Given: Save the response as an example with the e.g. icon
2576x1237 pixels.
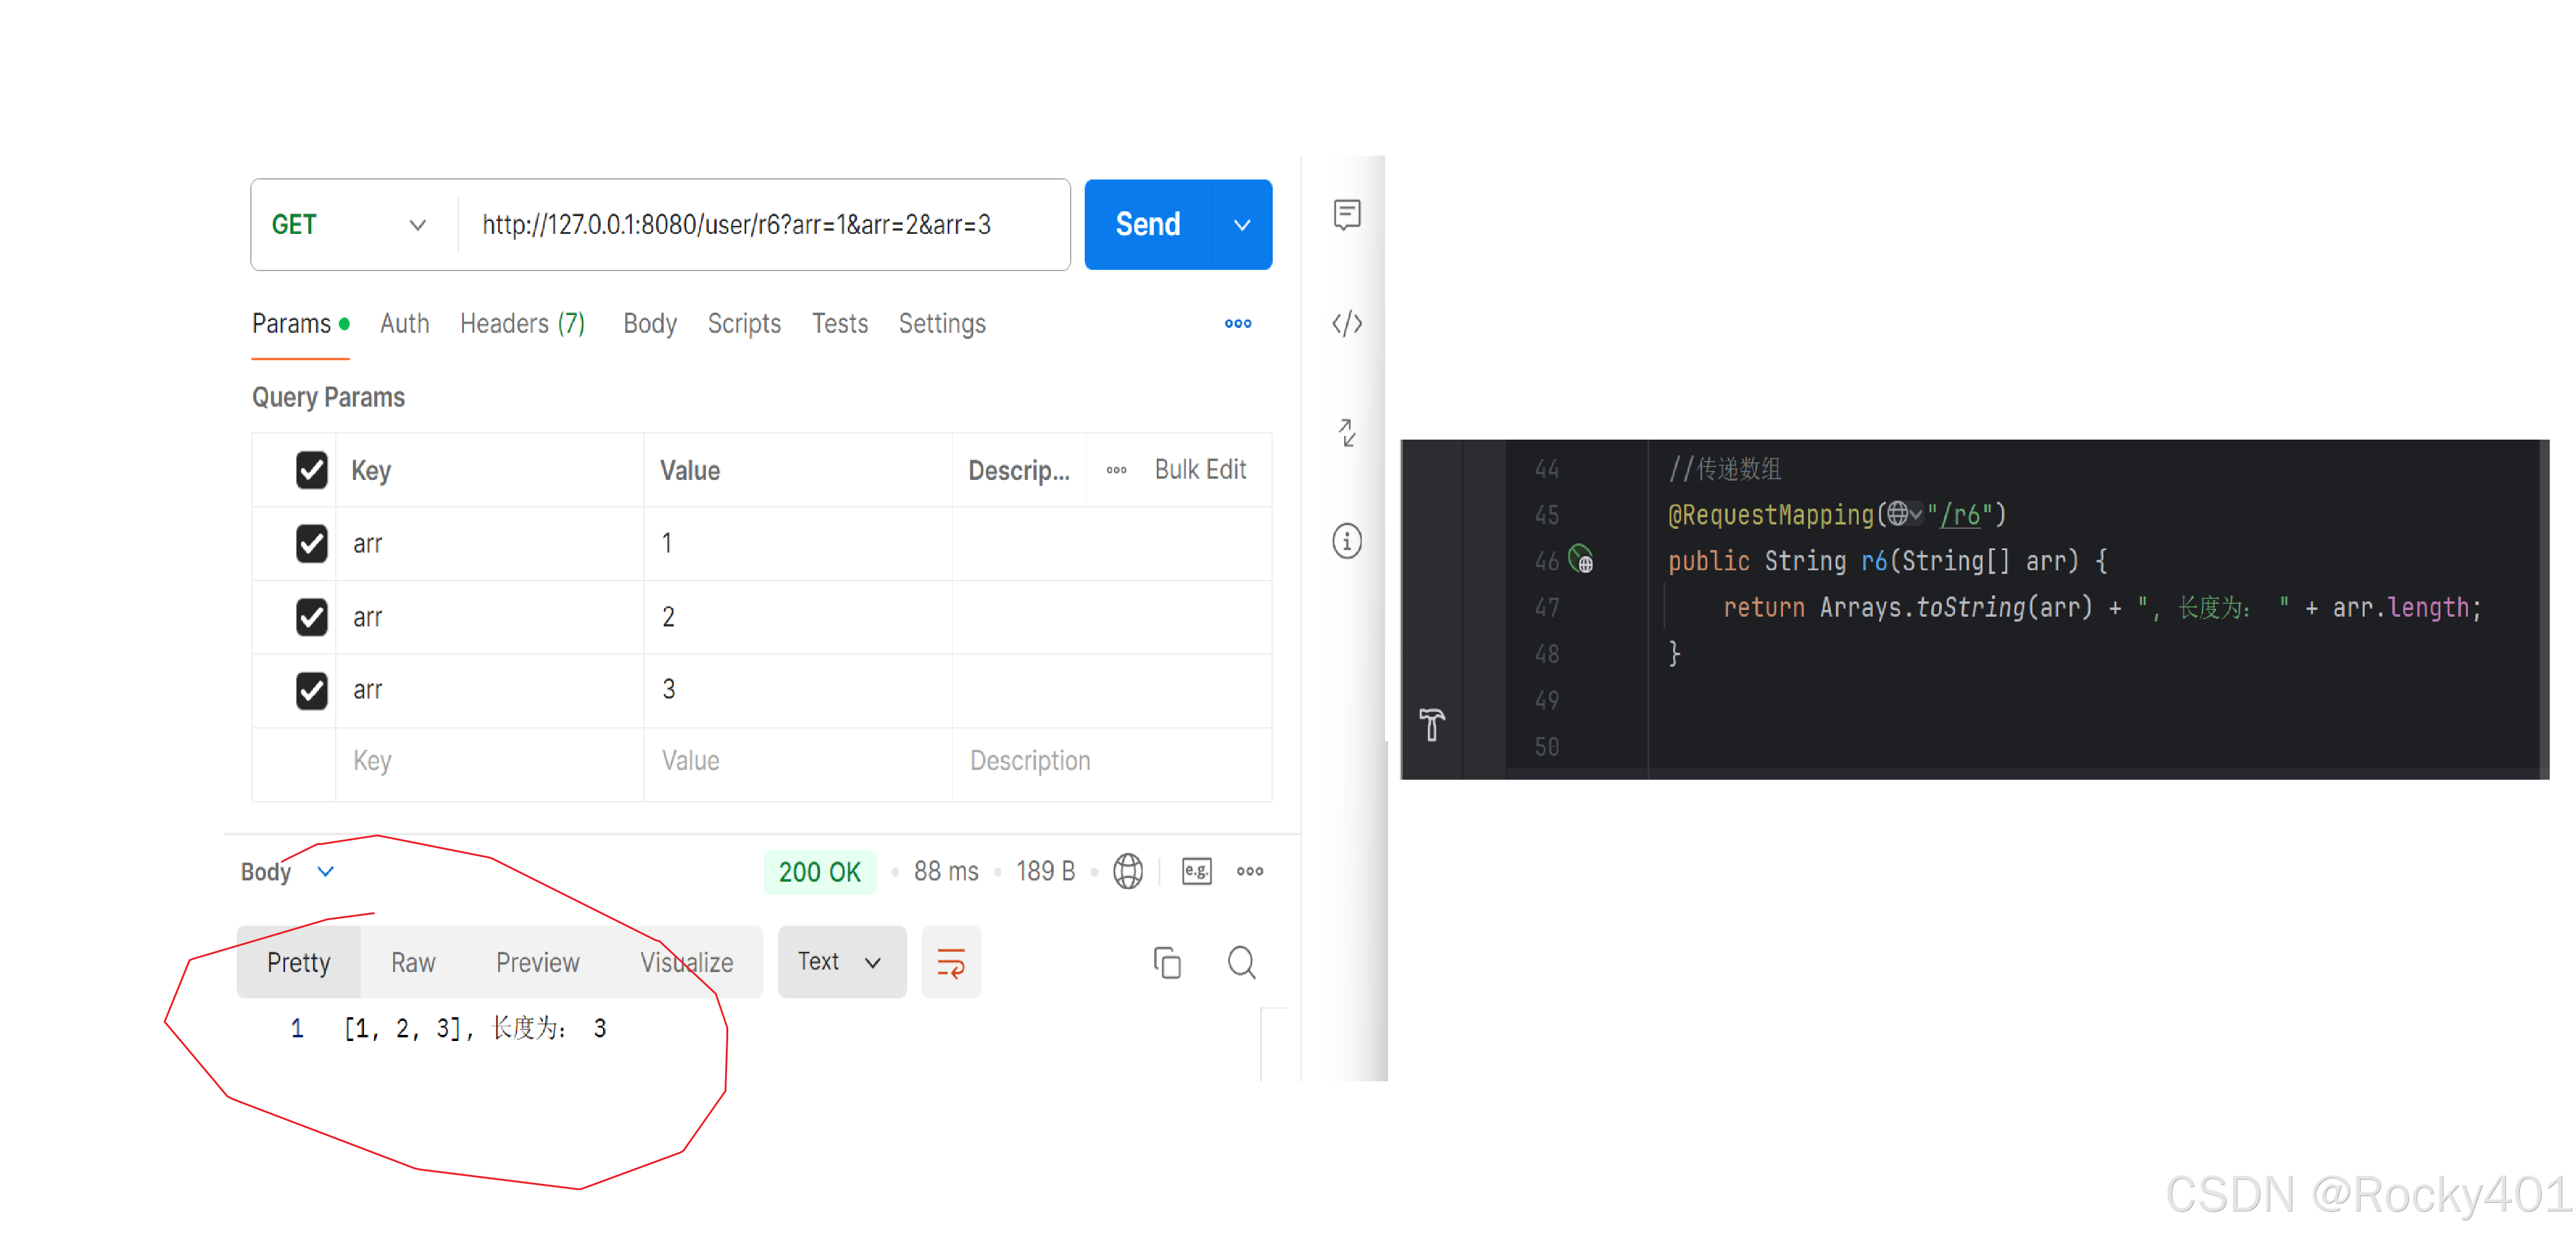Looking at the screenshot, I should (x=1196, y=871).
